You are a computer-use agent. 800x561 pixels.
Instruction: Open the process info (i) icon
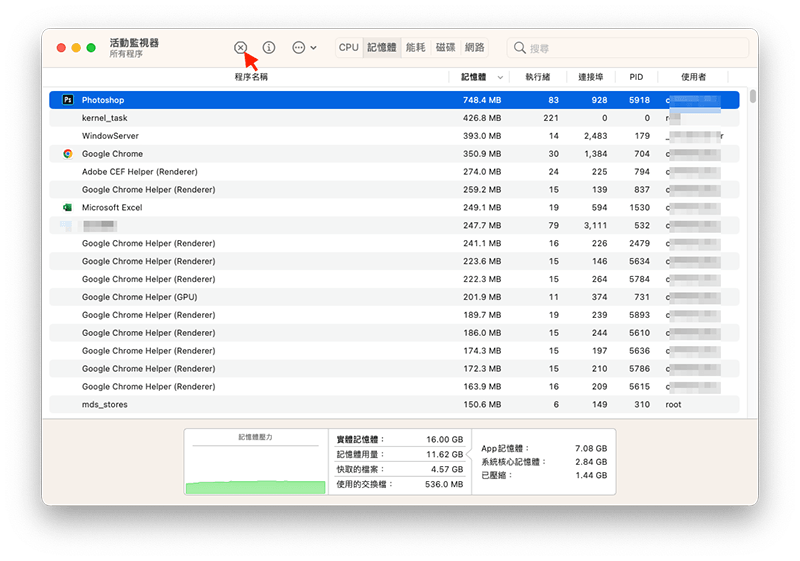[269, 47]
